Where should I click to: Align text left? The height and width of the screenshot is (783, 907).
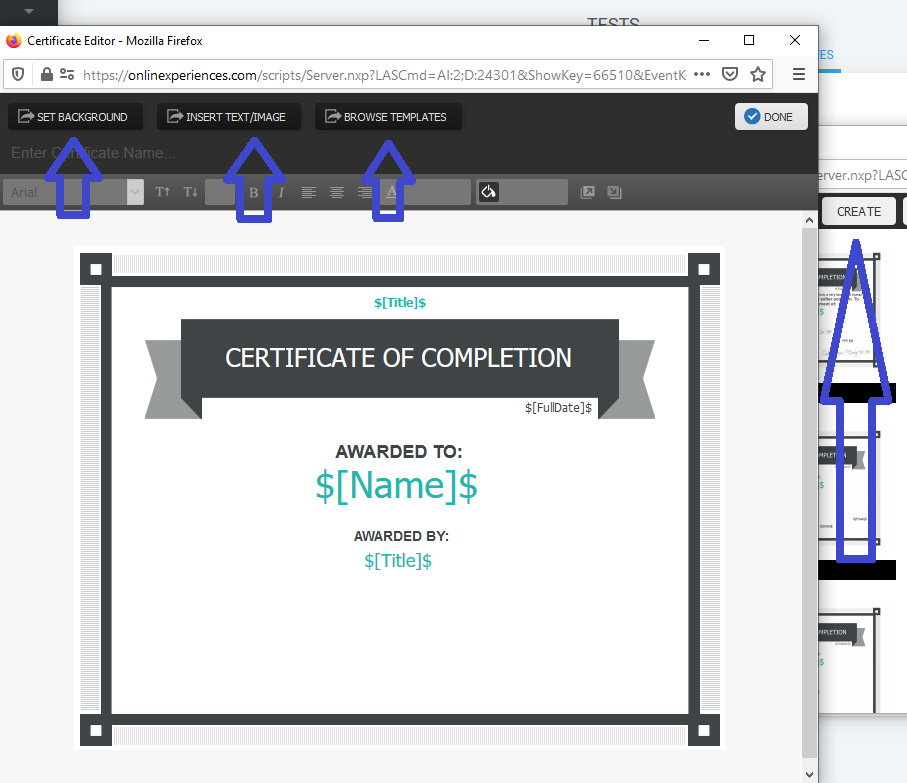[309, 193]
